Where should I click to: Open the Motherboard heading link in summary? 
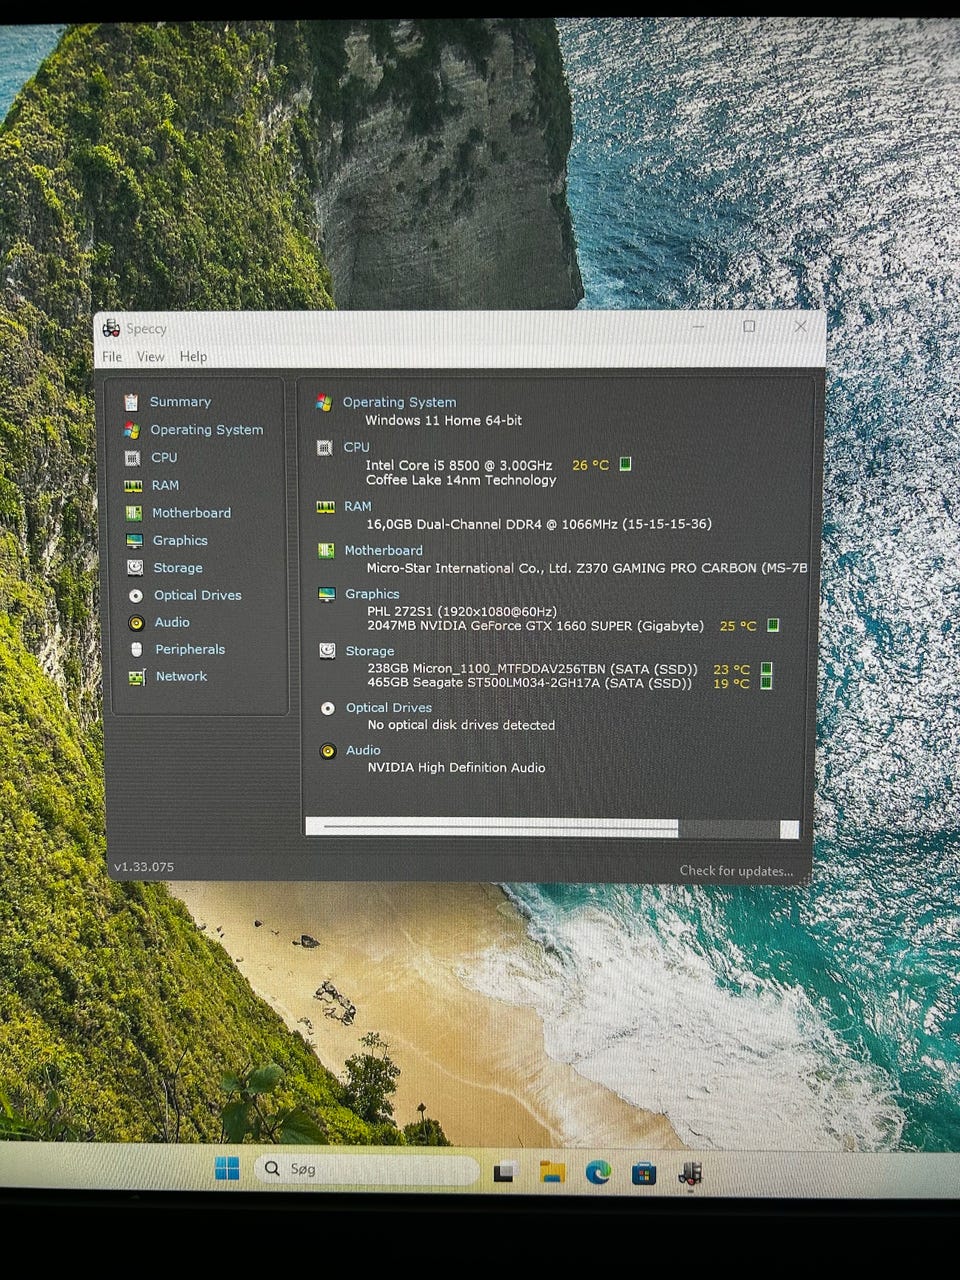click(x=384, y=550)
